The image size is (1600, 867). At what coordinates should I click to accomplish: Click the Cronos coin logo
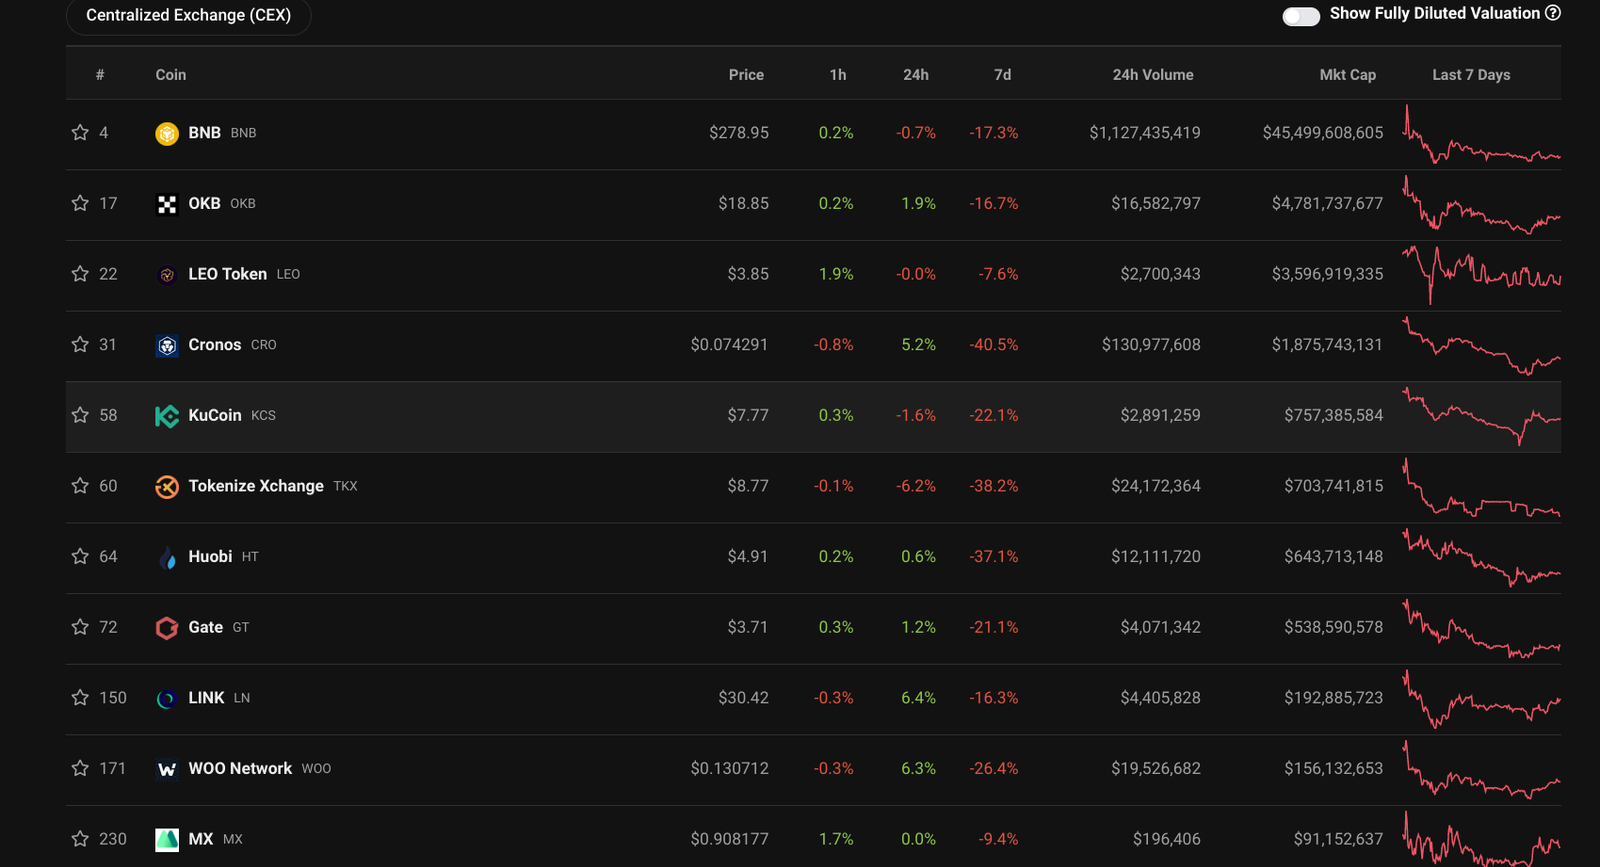coord(167,345)
